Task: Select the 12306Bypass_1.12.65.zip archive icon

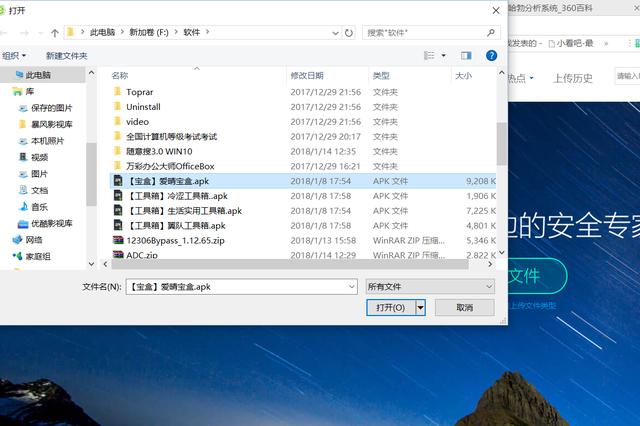Action: [x=118, y=240]
